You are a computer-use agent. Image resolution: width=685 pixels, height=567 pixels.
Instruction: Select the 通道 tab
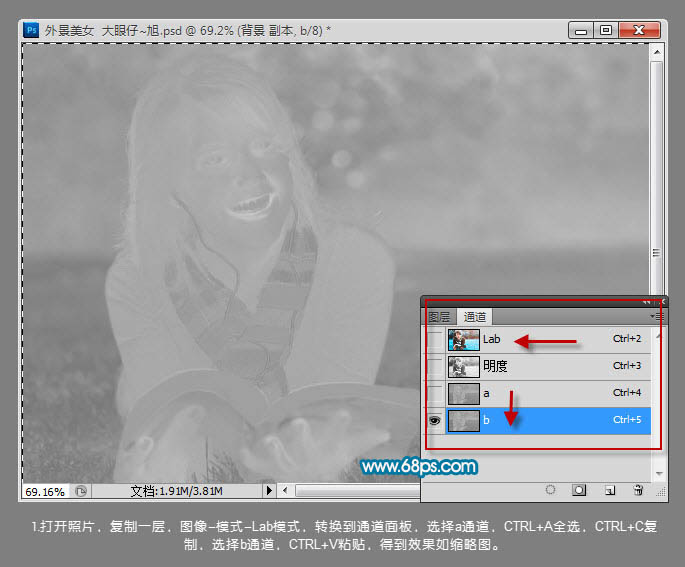coord(474,317)
